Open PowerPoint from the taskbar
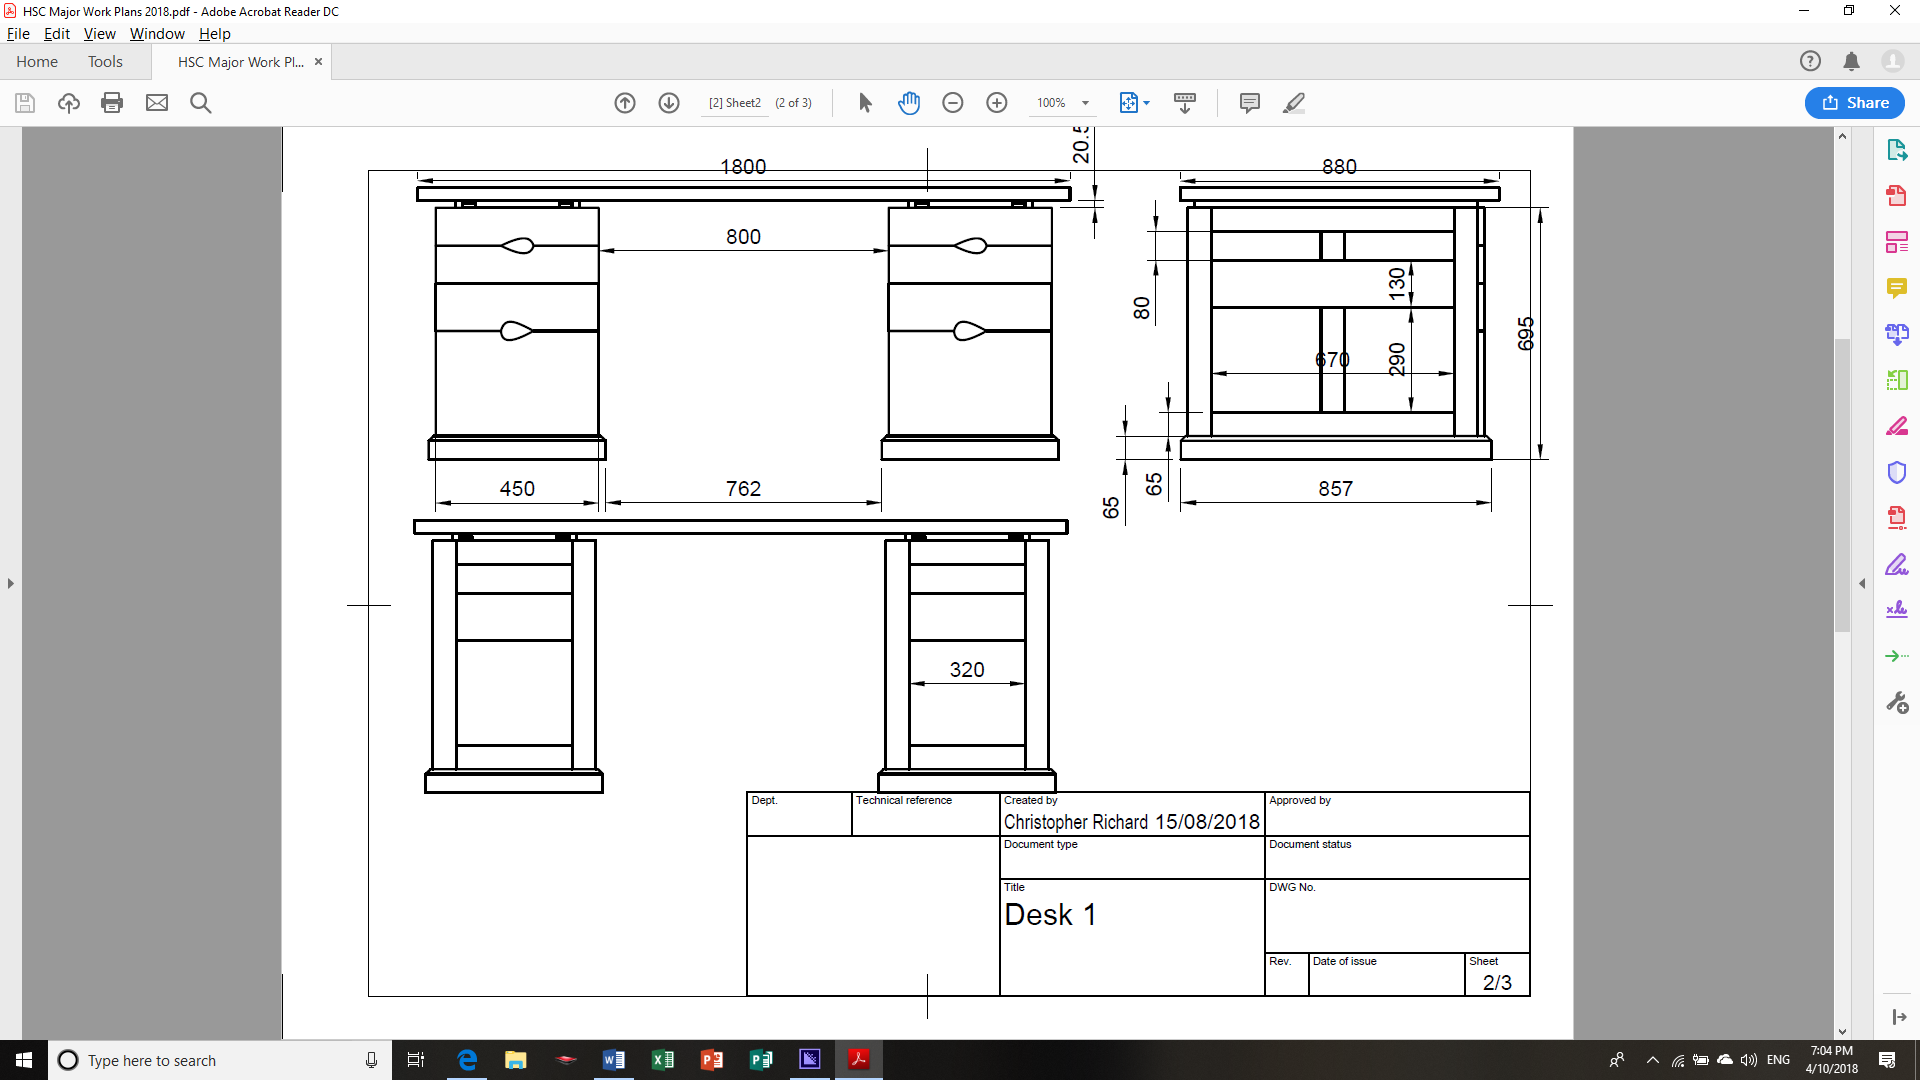The width and height of the screenshot is (1920, 1080). (x=712, y=1060)
